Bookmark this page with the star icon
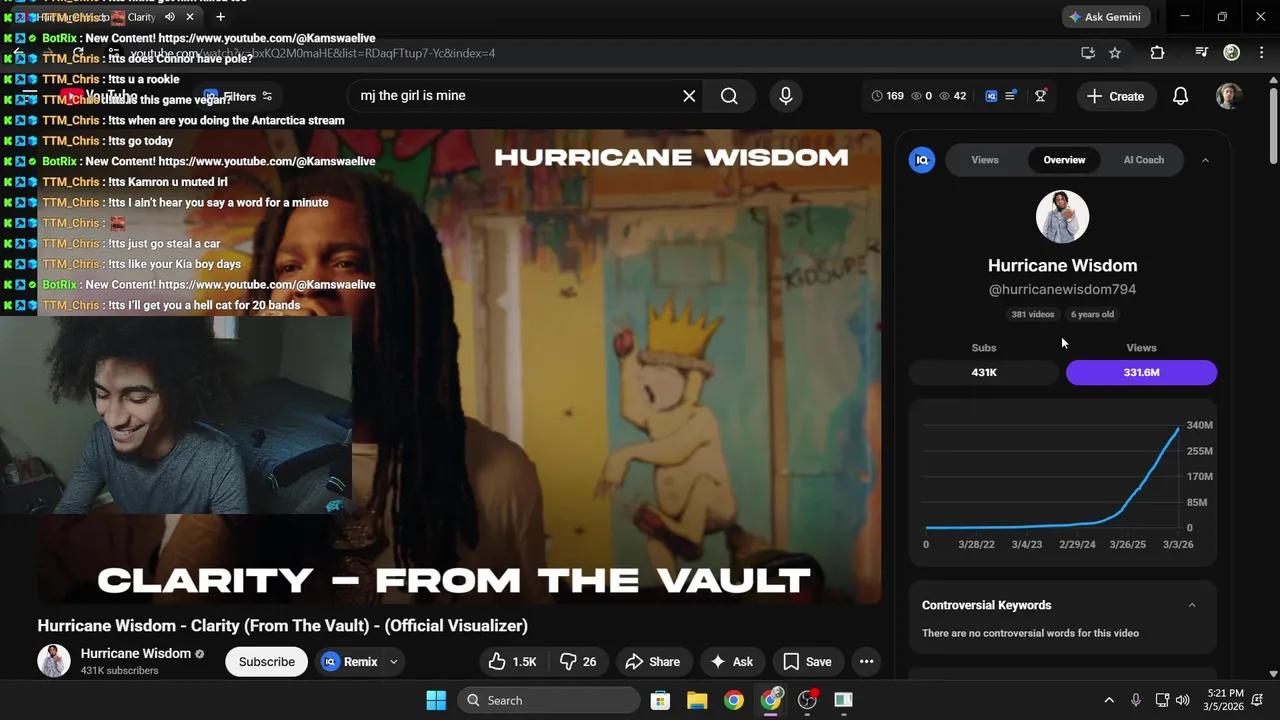This screenshot has height=720, width=1280. click(1115, 53)
